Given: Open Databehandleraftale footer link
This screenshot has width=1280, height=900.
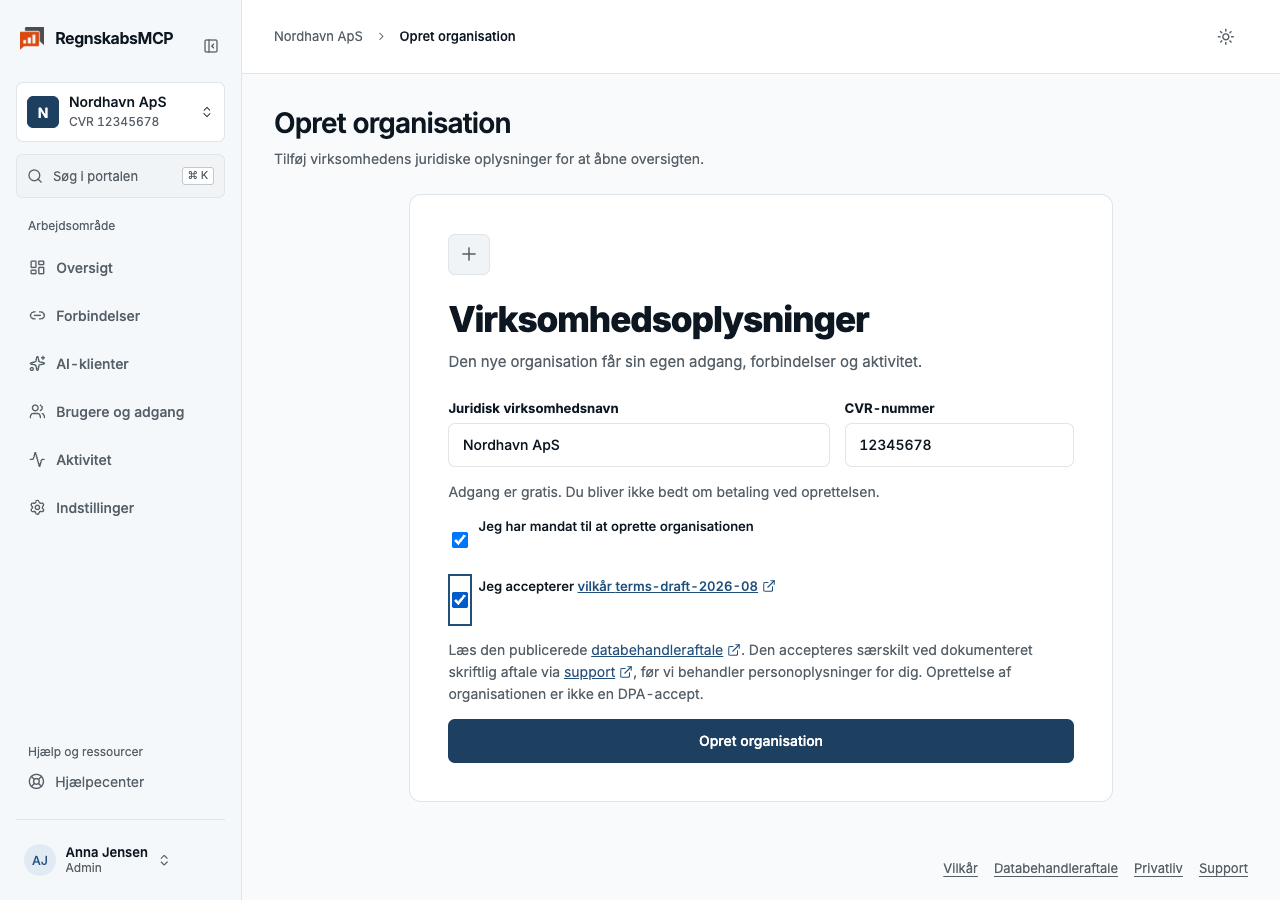Looking at the screenshot, I should (1056, 869).
